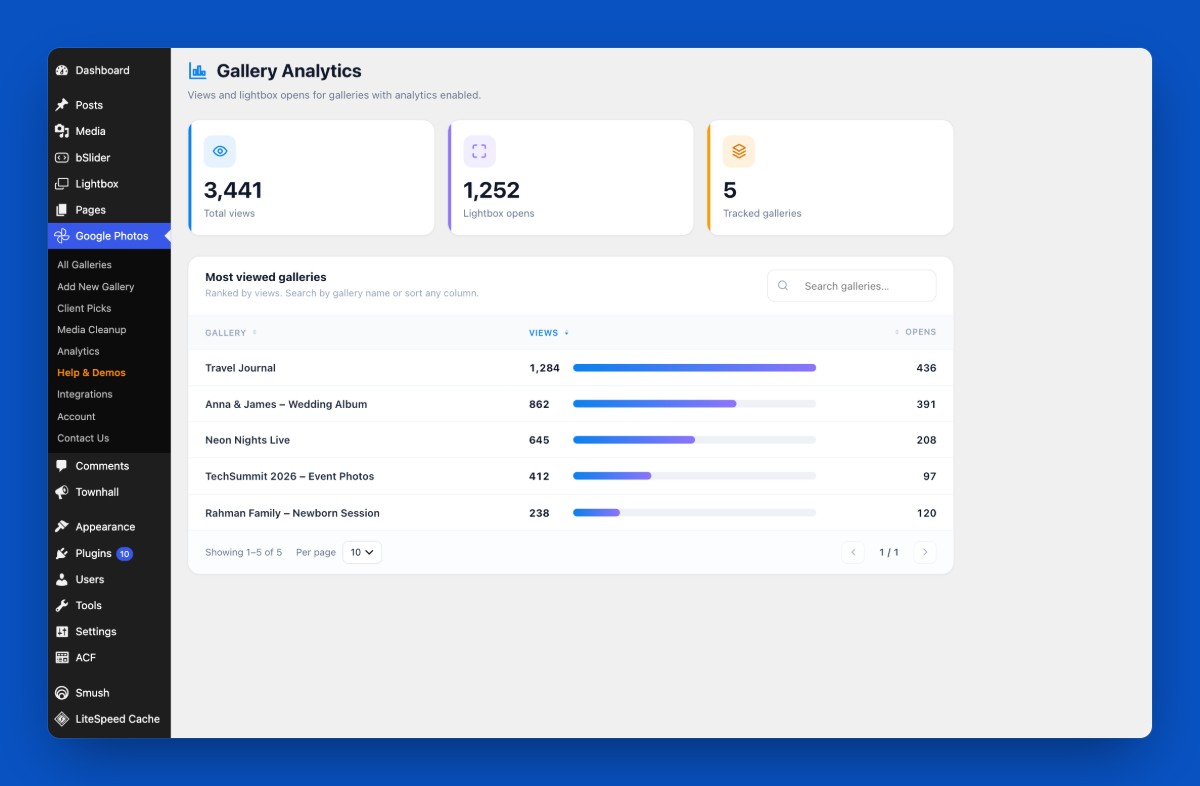The height and width of the screenshot is (786, 1200).
Task: Open Help & Demos submenu item
Action: (91, 373)
